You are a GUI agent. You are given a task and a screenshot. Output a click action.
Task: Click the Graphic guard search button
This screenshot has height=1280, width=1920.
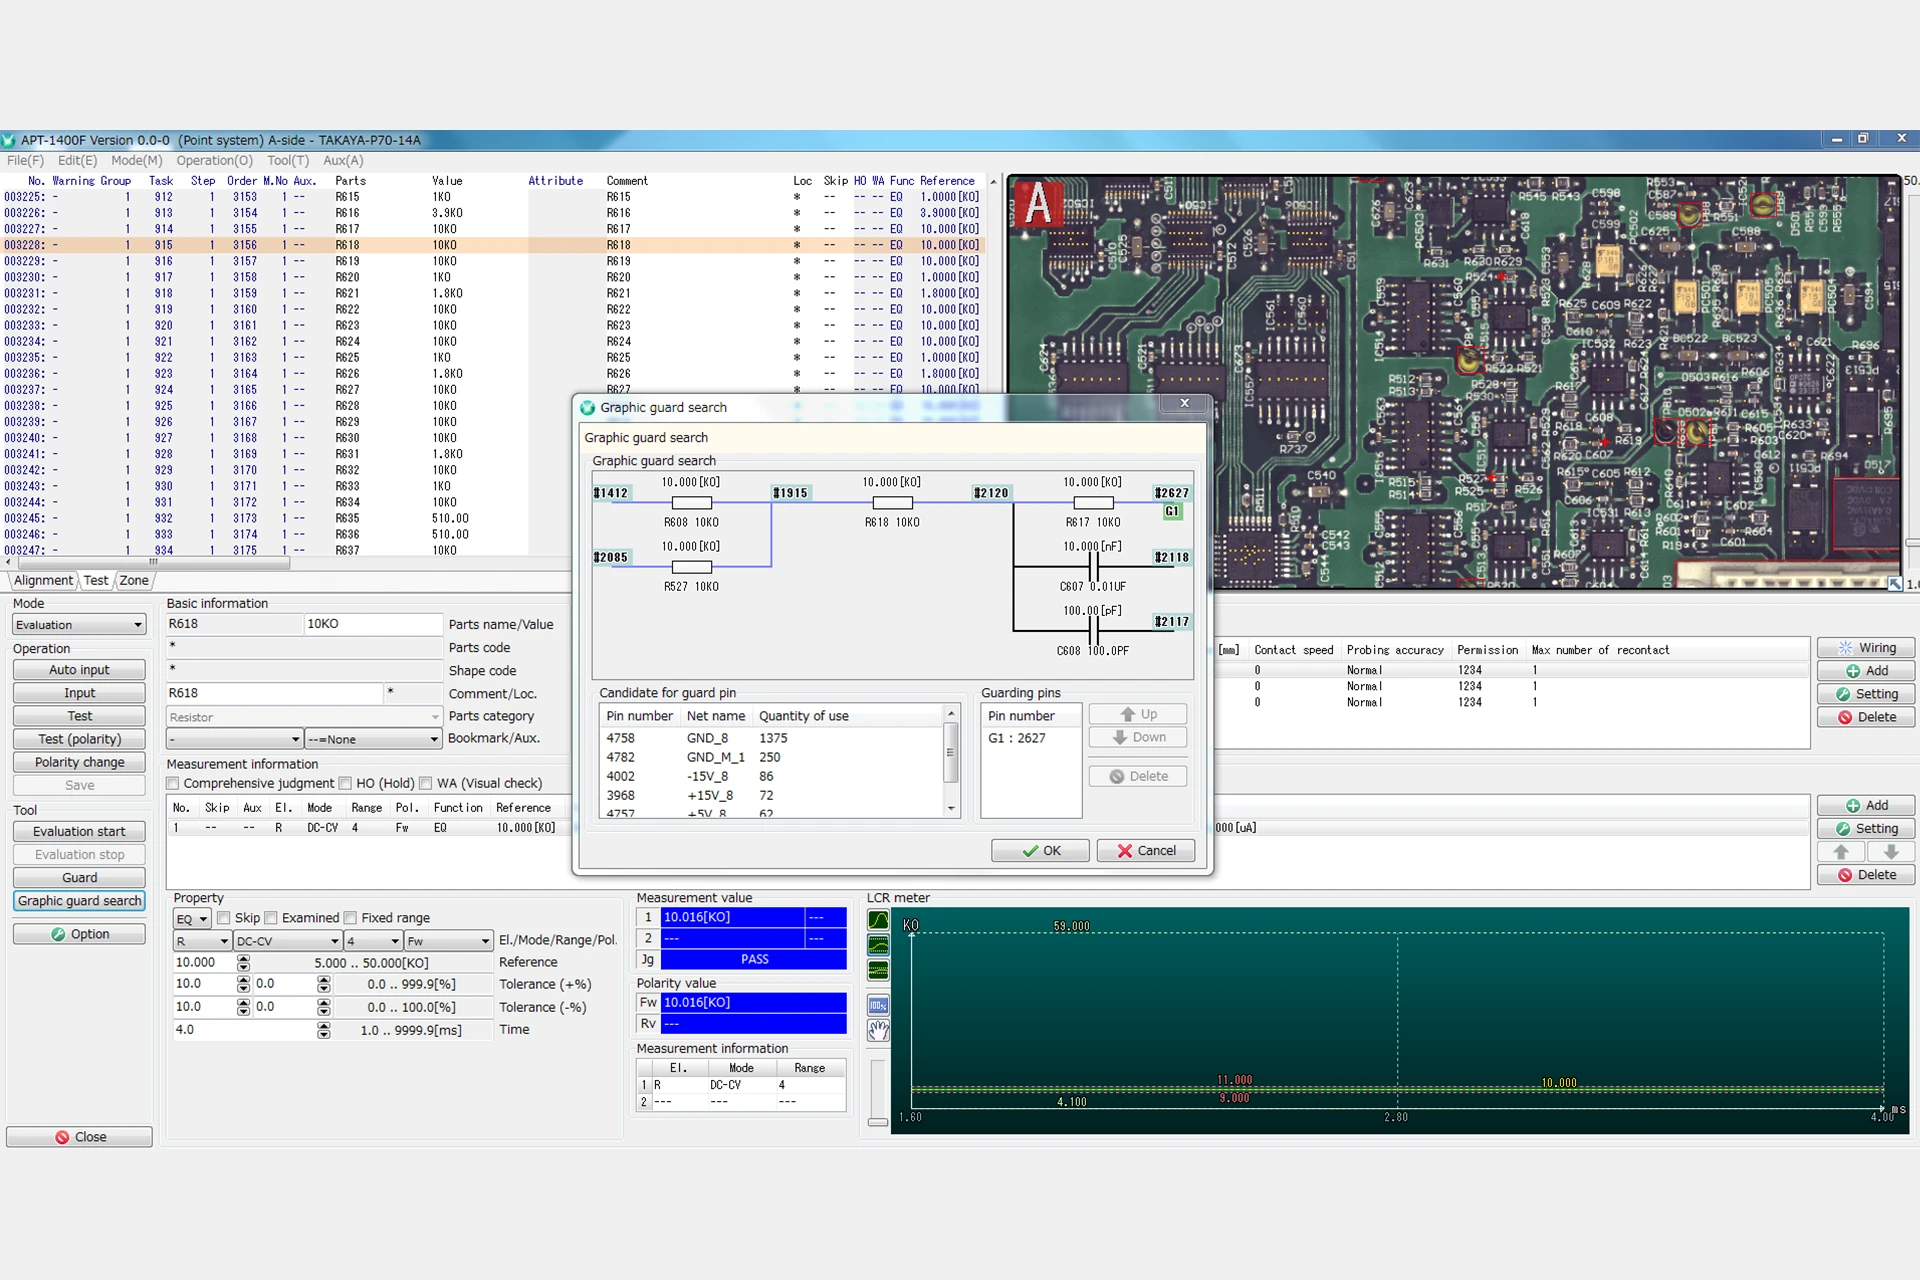(79, 901)
